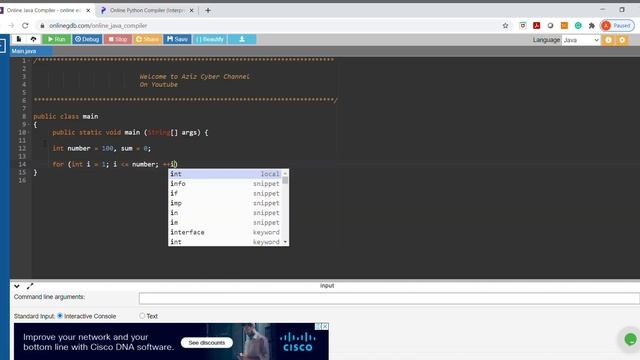The image size is (640, 360).
Task: Click the green Grammarly extension icon
Action: tap(578, 26)
